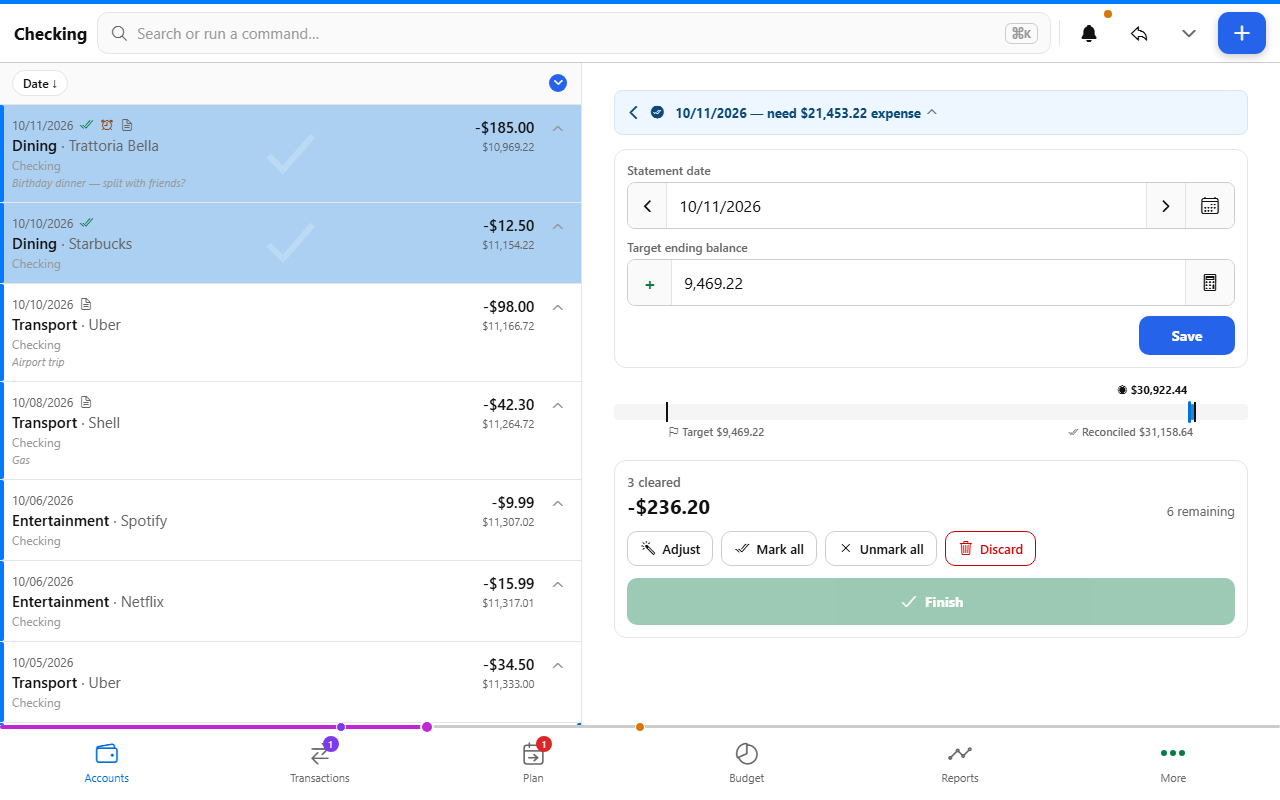
Task: Expand the Starbucks transaction chevron
Action: point(558,226)
